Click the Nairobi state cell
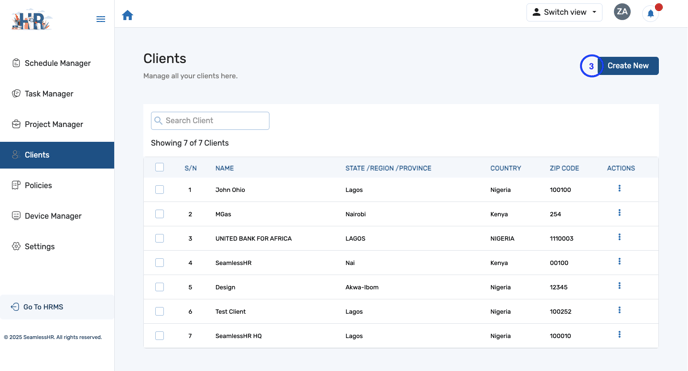Viewport: 688px width, 371px height. (355, 214)
